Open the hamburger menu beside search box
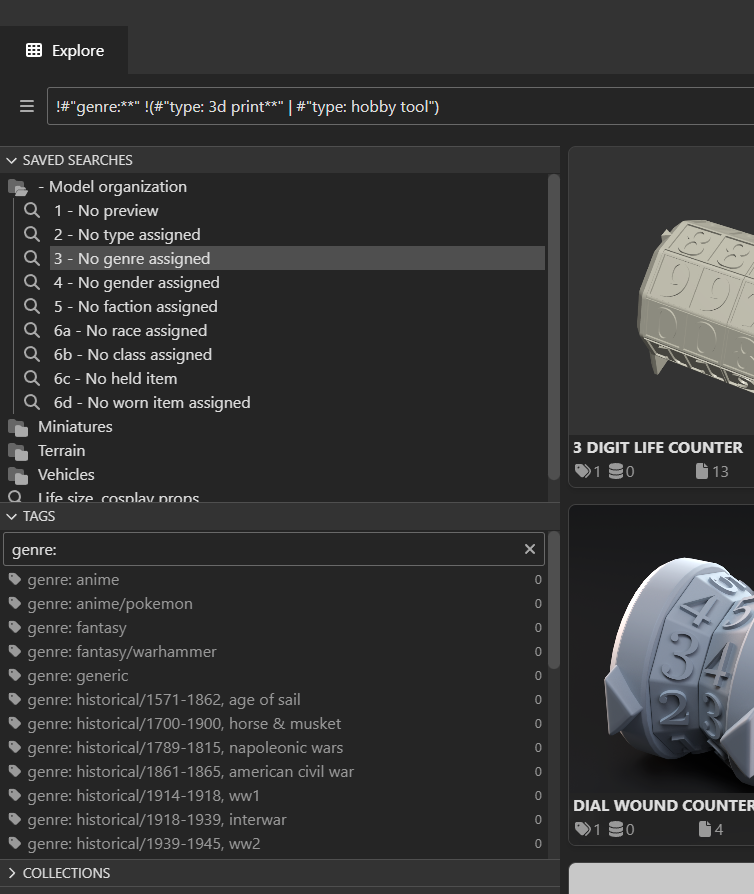Viewport: 754px width, 894px height. [27, 106]
